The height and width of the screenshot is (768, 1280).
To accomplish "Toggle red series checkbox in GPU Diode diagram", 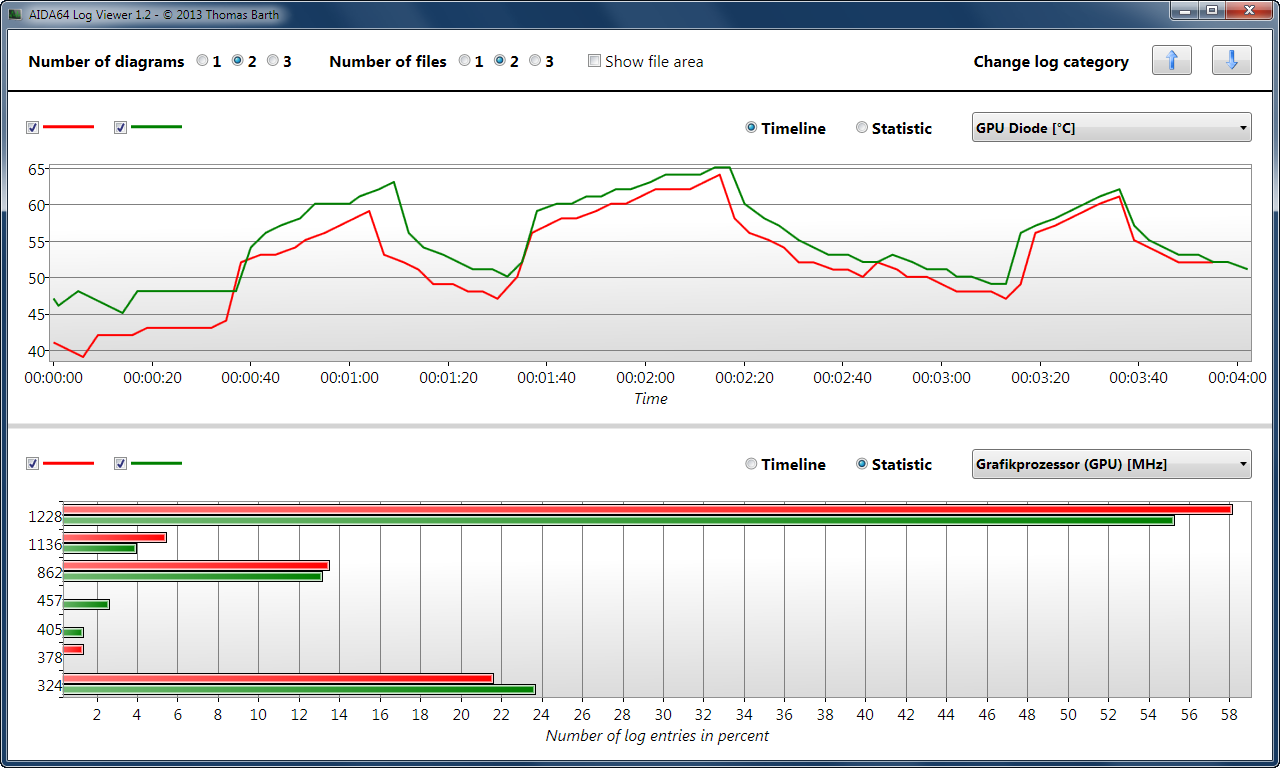I will pyautogui.click(x=33, y=127).
